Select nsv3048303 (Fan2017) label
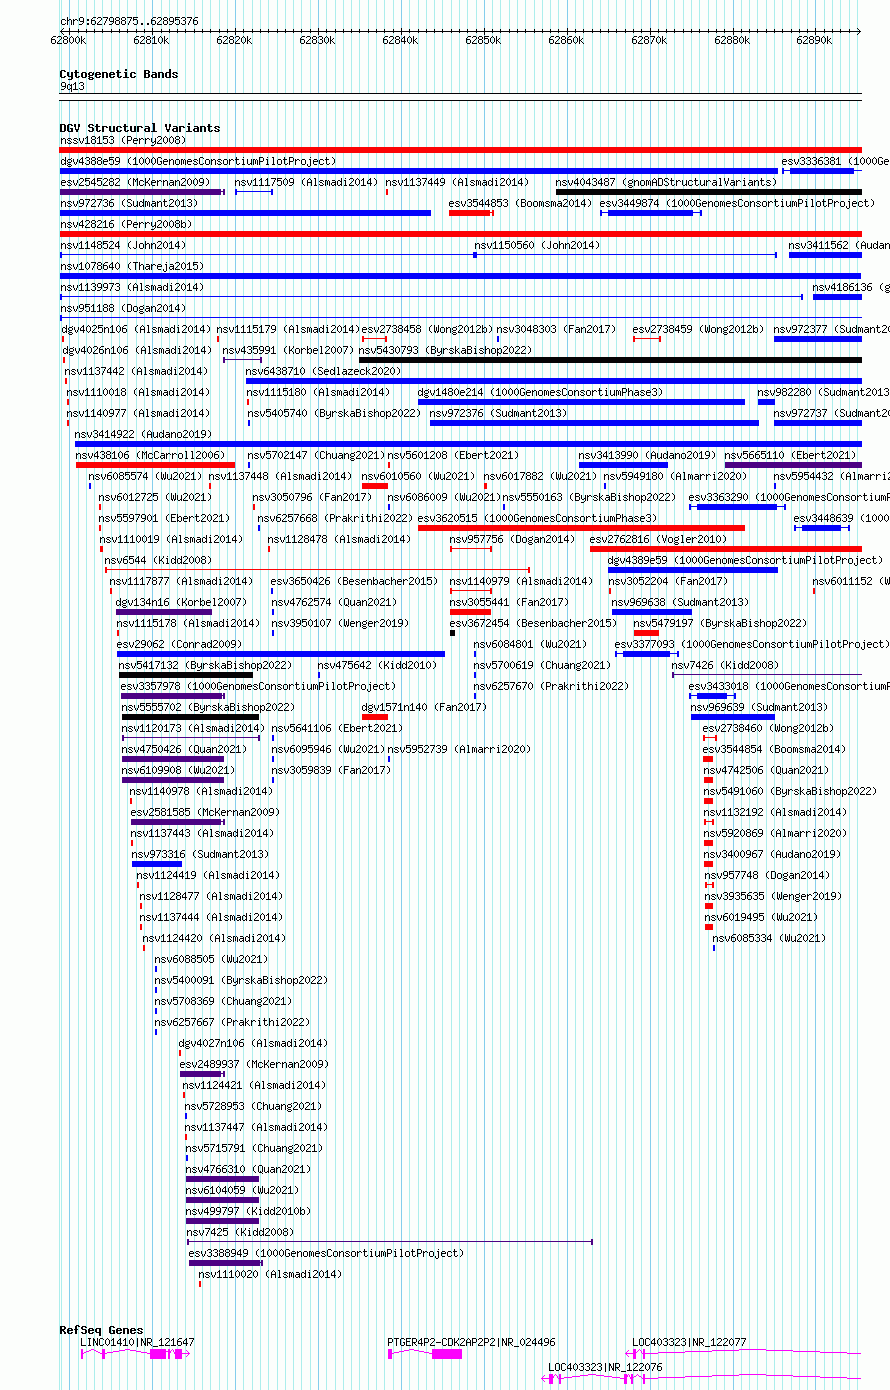Screen dimensions: 890x1390 [x=557, y=329]
